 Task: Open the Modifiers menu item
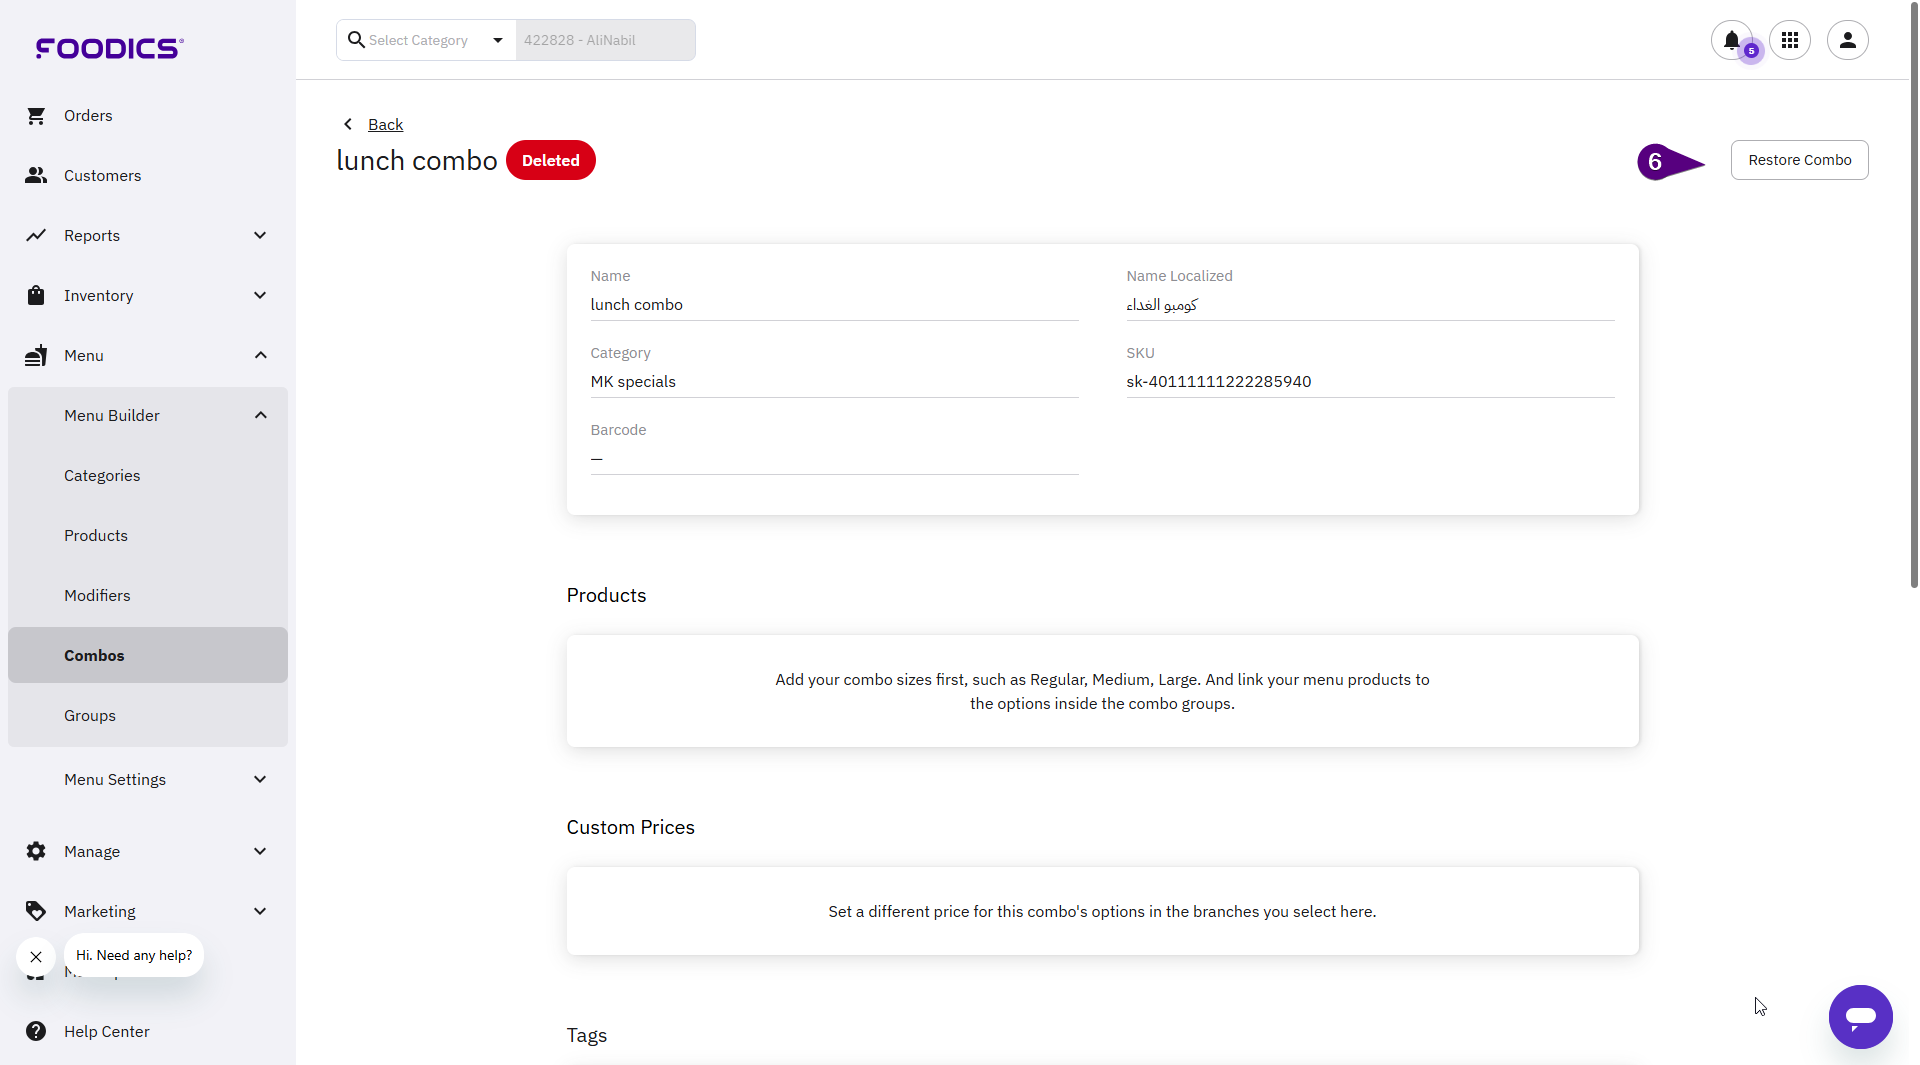pyautogui.click(x=97, y=596)
